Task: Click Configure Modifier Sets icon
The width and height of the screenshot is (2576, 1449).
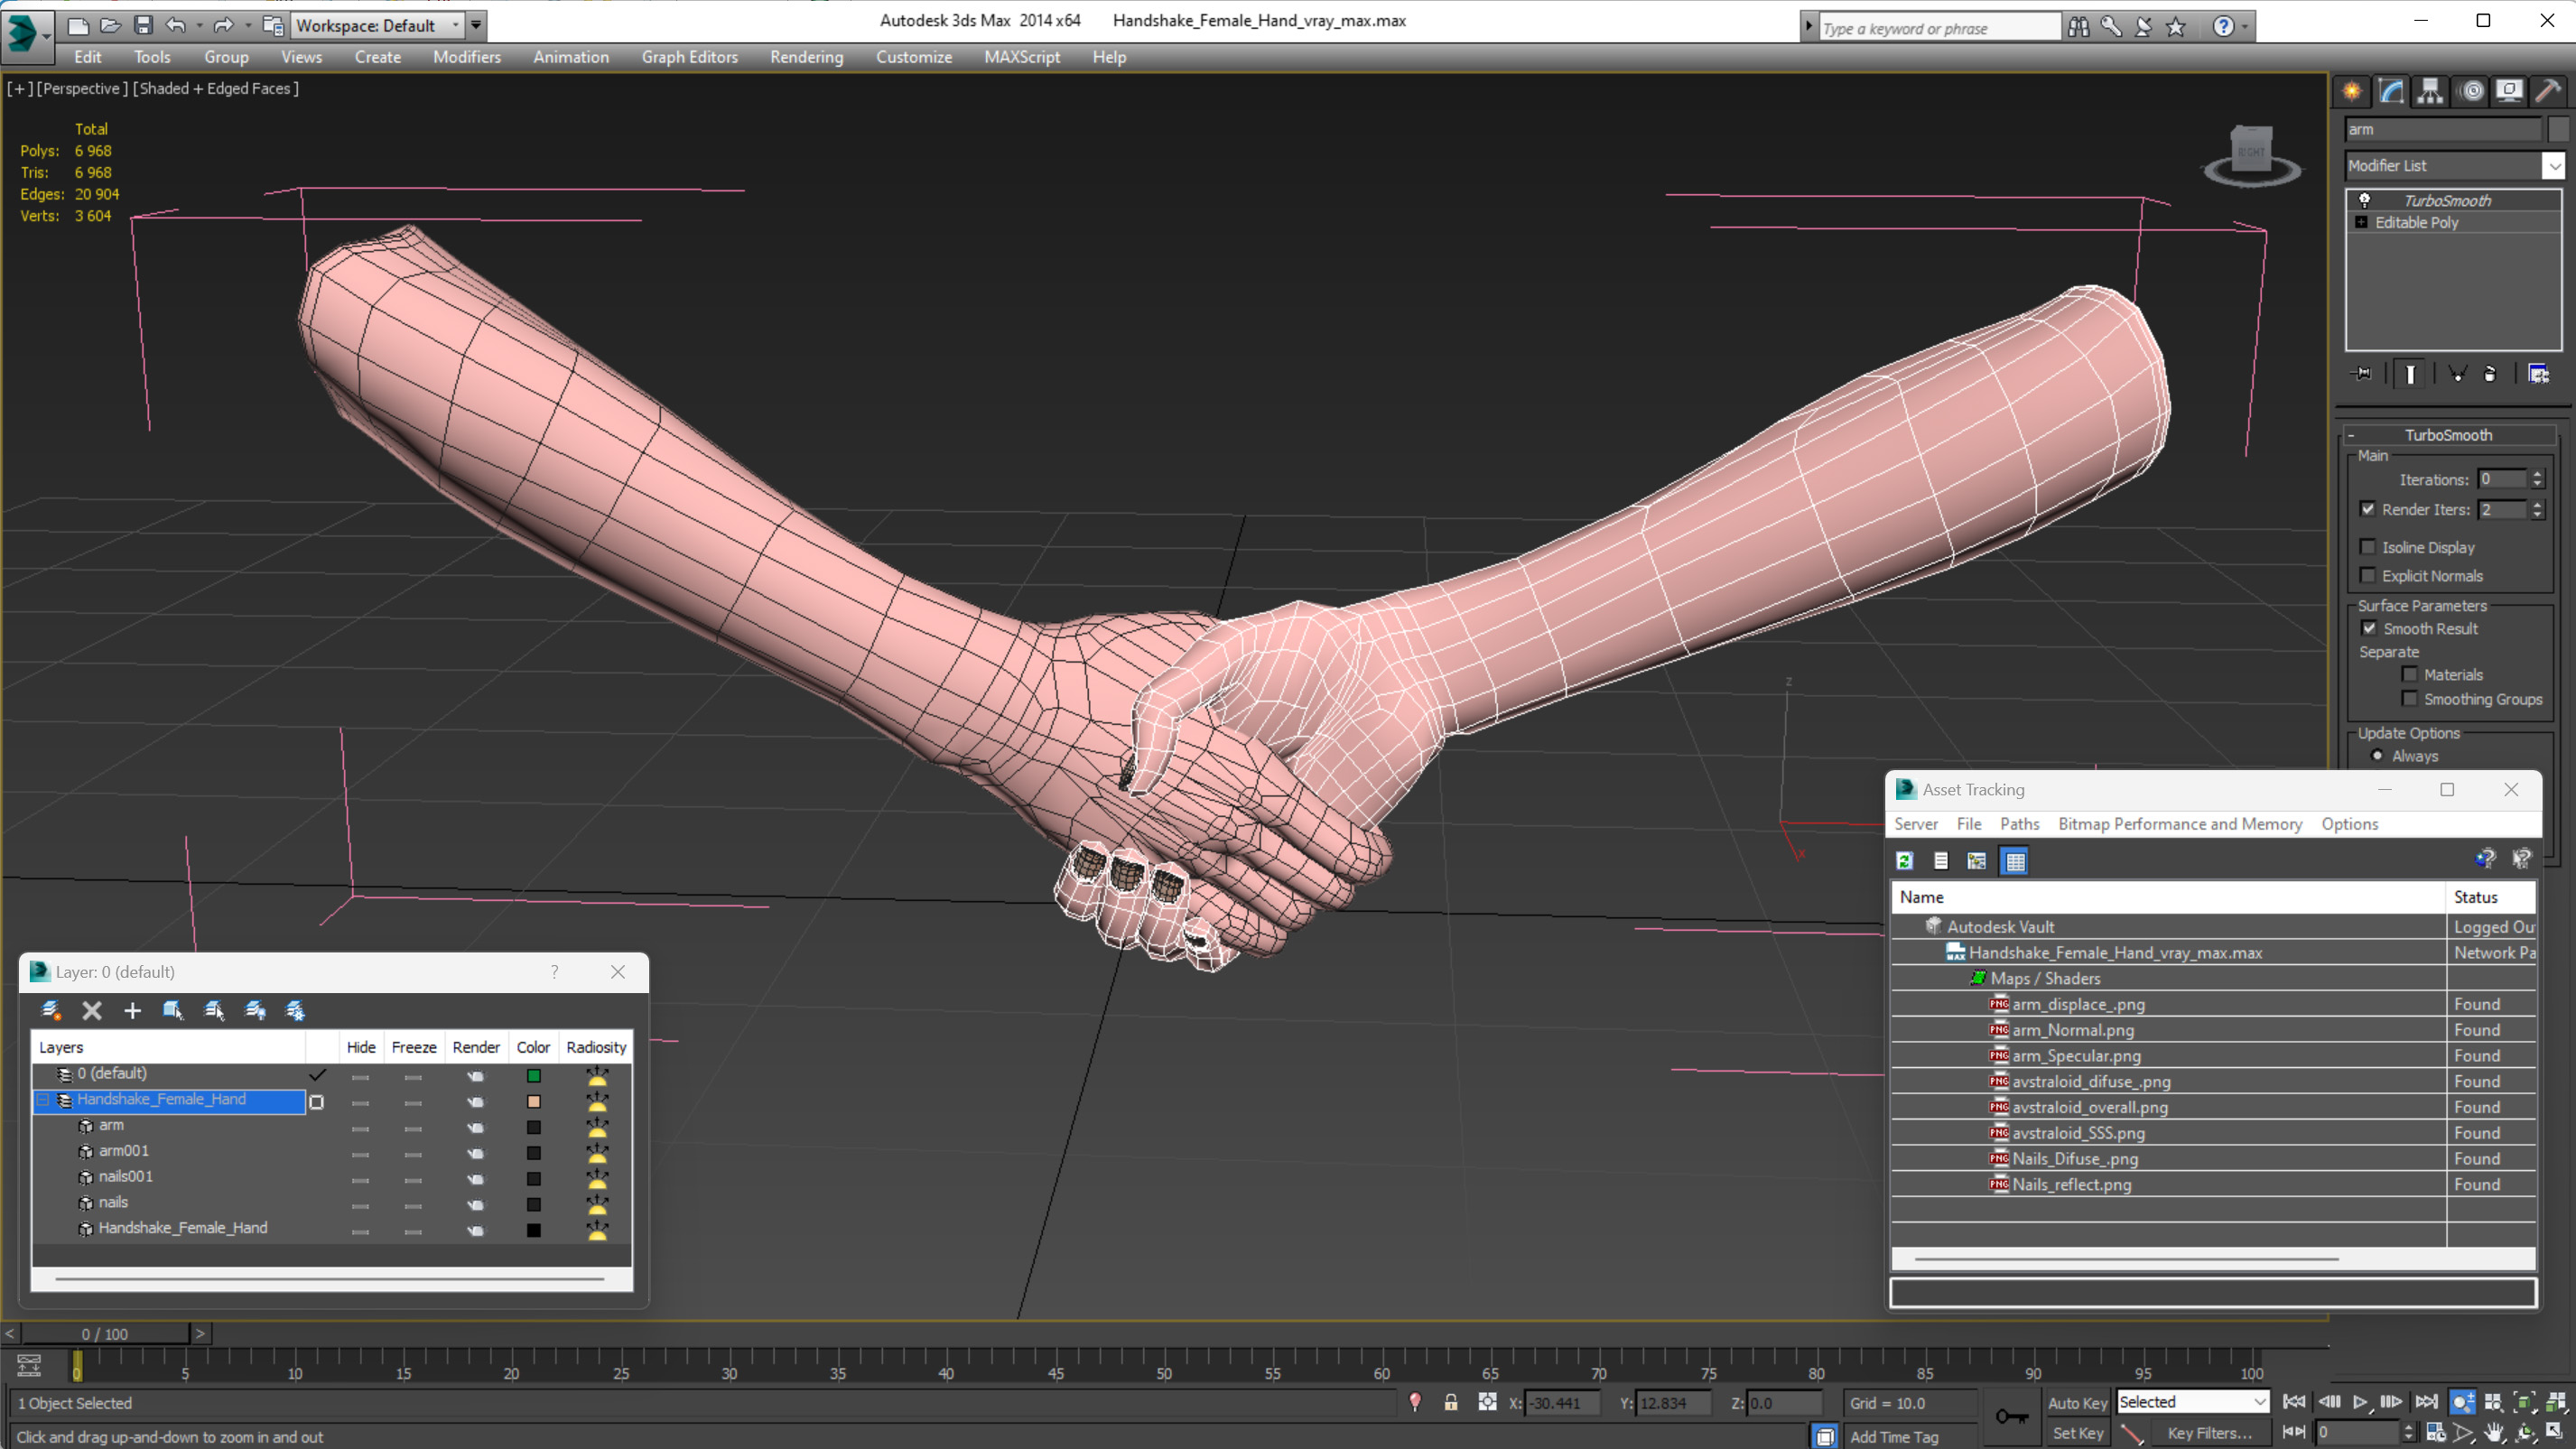Action: pyautogui.click(x=2538, y=374)
